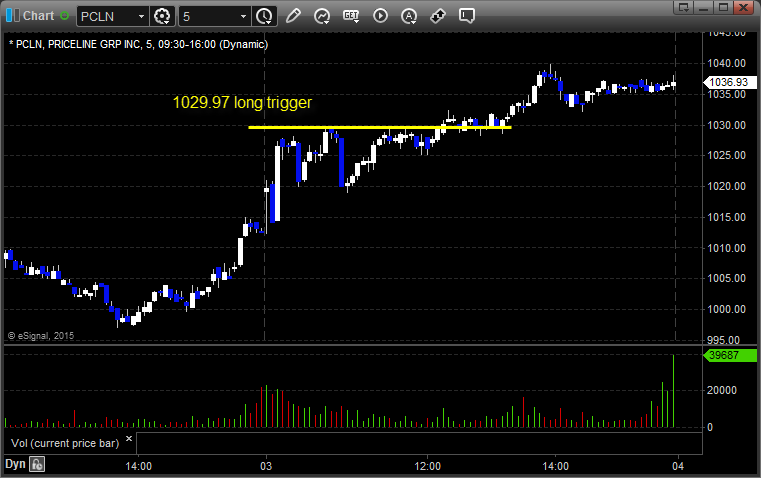Click the Dyn scaling label

pyautogui.click(x=15, y=464)
